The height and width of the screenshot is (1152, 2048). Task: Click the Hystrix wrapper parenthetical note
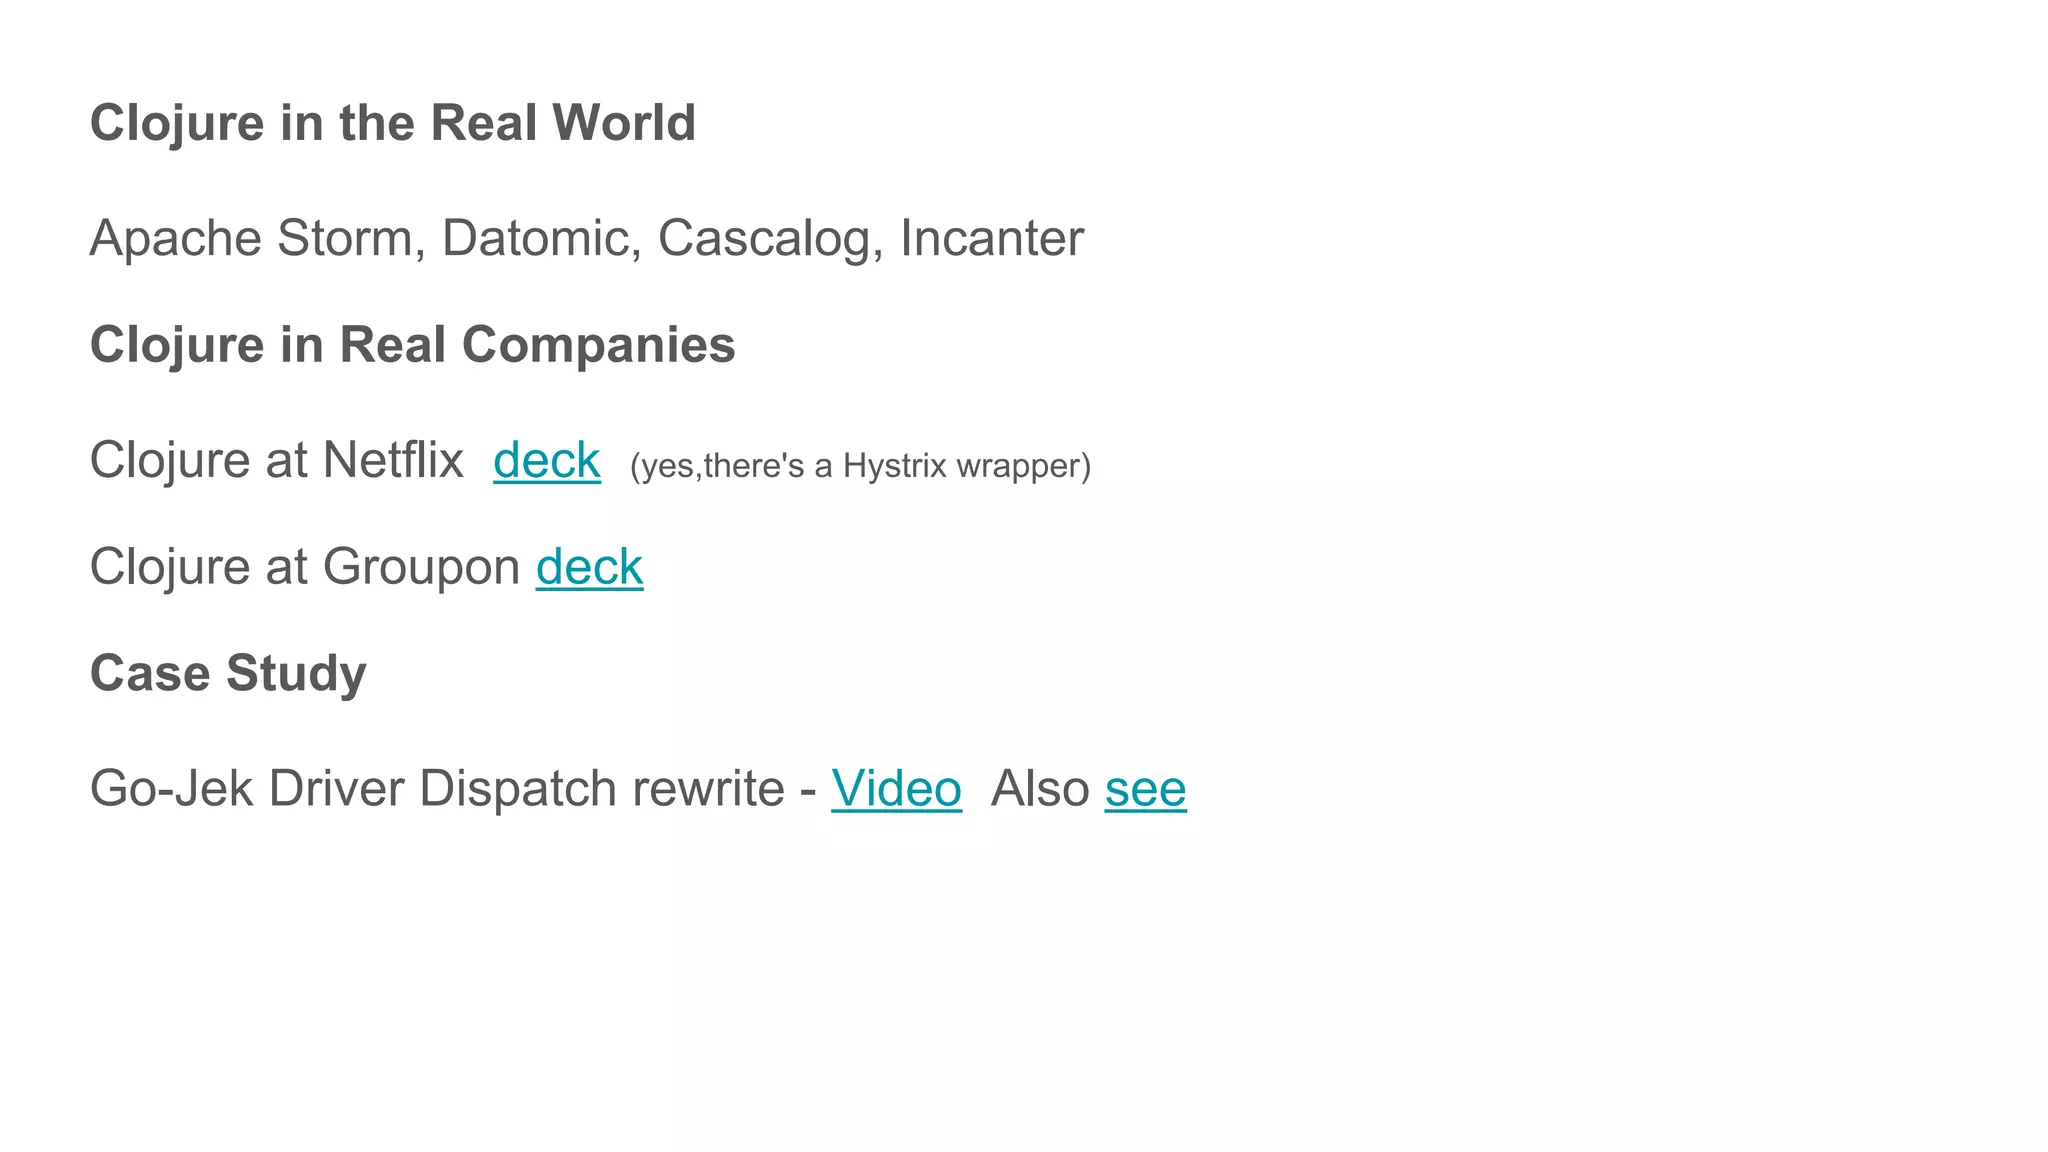861,466
